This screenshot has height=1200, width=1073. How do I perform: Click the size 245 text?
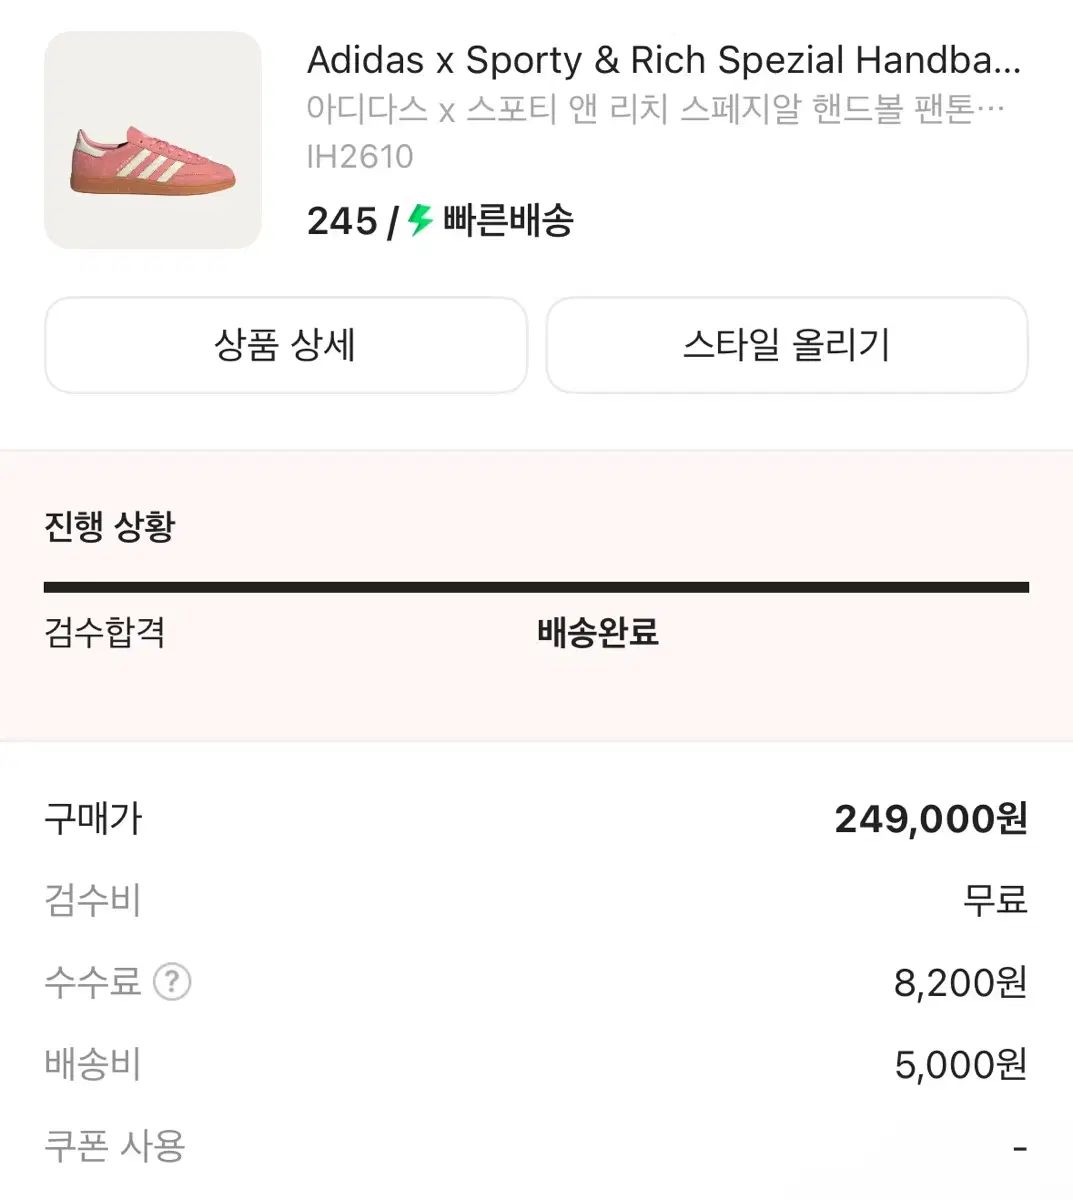(342, 221)
